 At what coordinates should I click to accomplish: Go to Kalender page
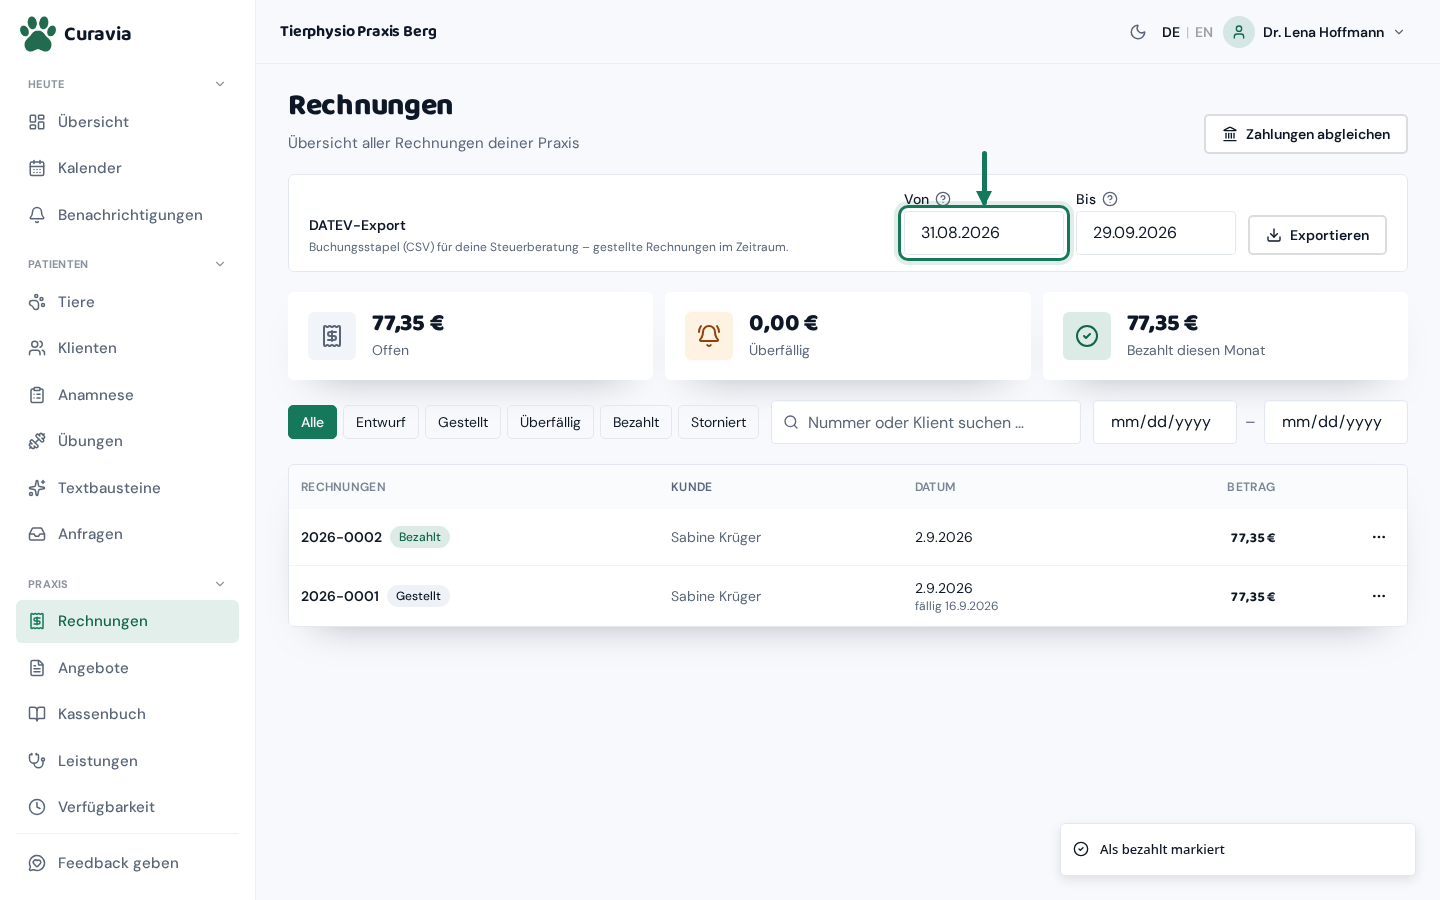click(x=127, y=168)
